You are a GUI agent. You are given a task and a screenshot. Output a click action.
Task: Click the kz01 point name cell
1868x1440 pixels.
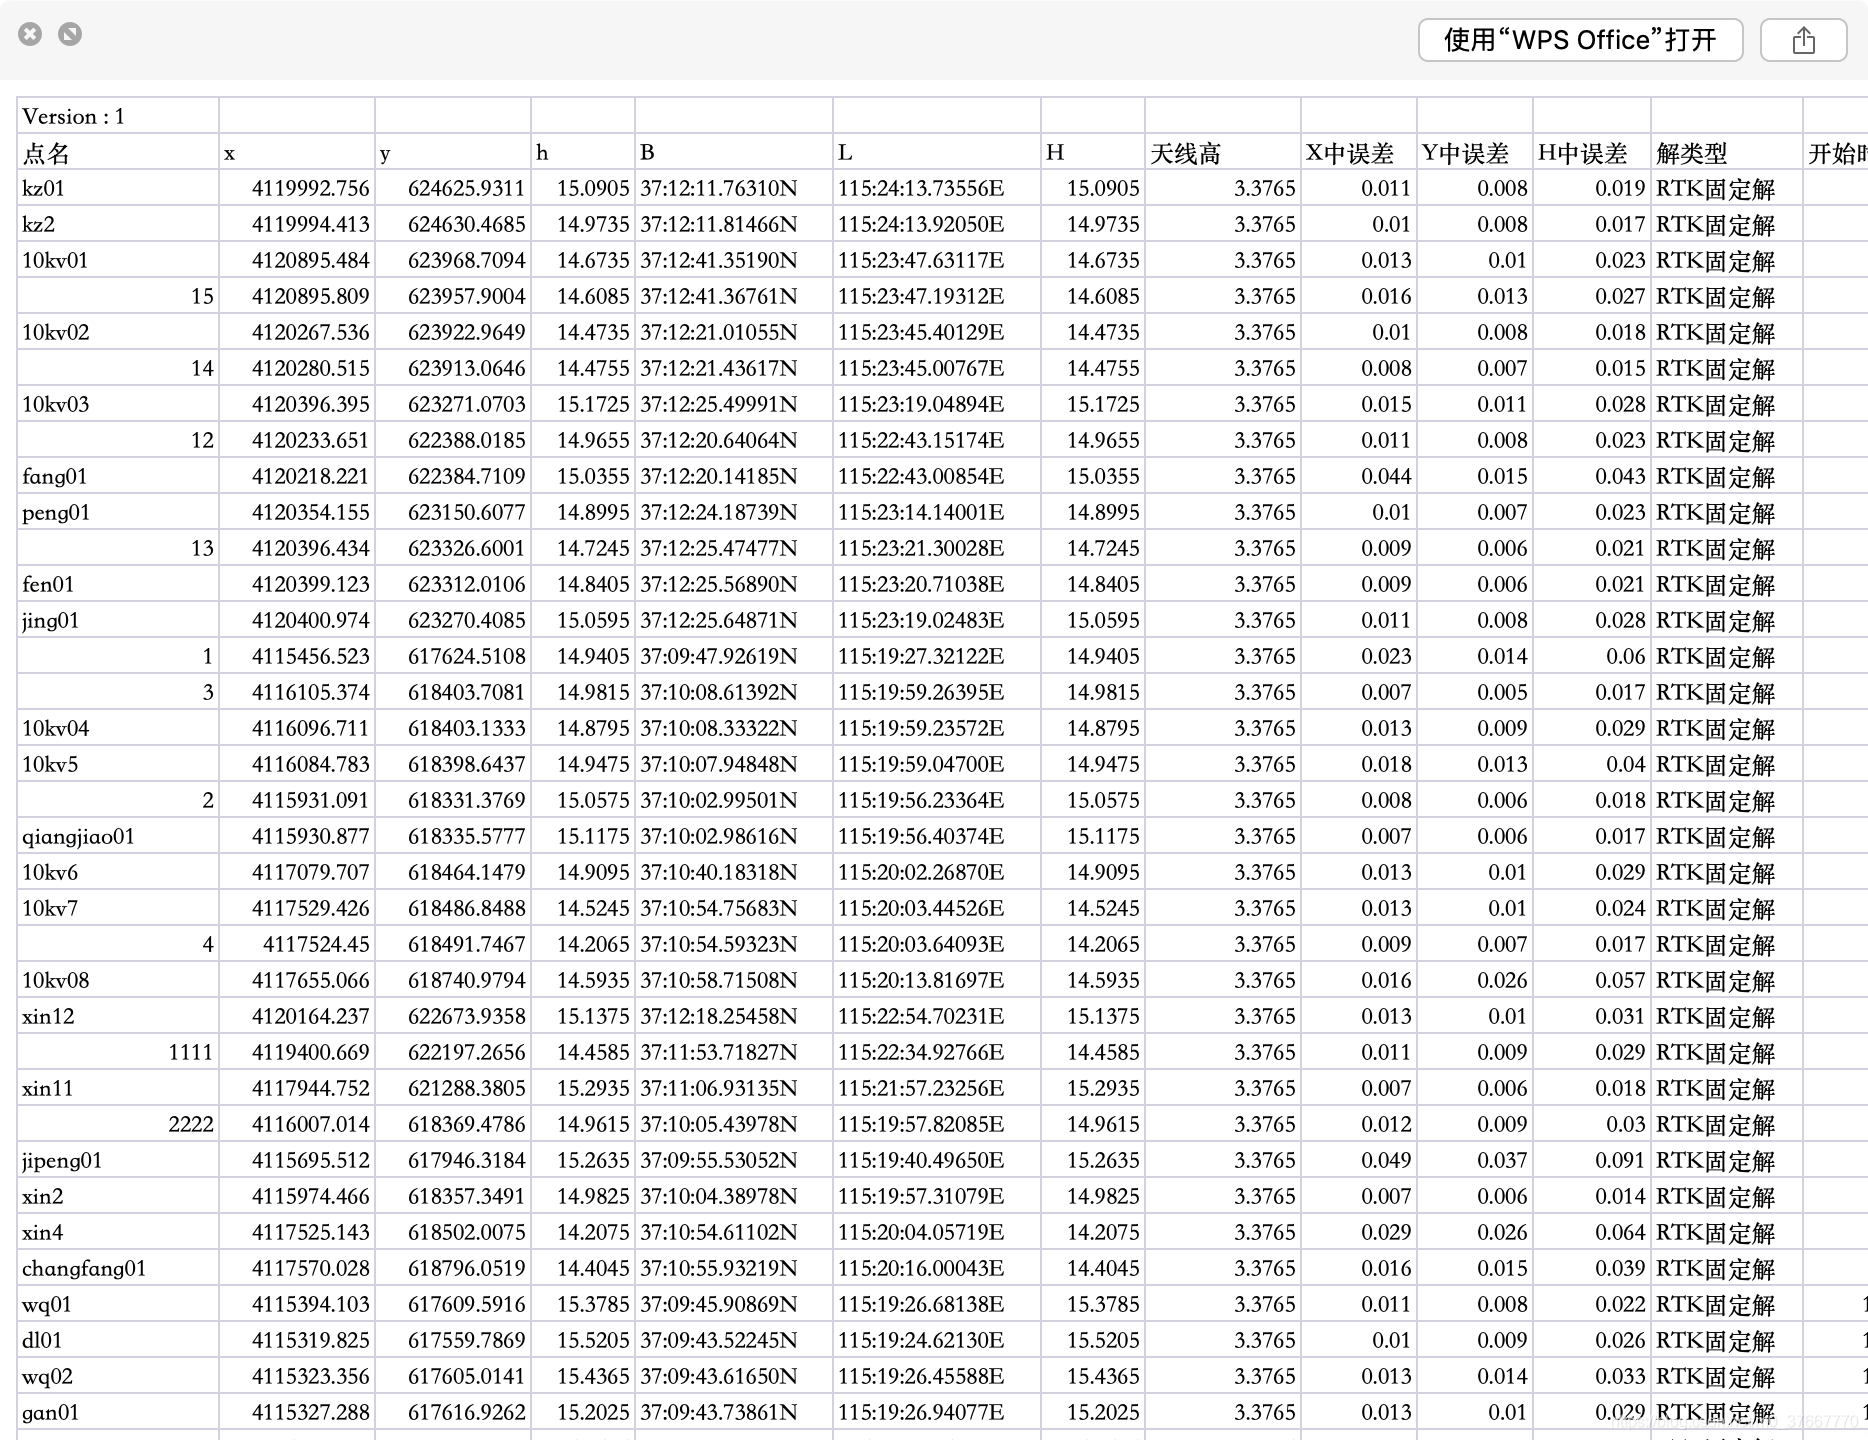tap(118, 188)
